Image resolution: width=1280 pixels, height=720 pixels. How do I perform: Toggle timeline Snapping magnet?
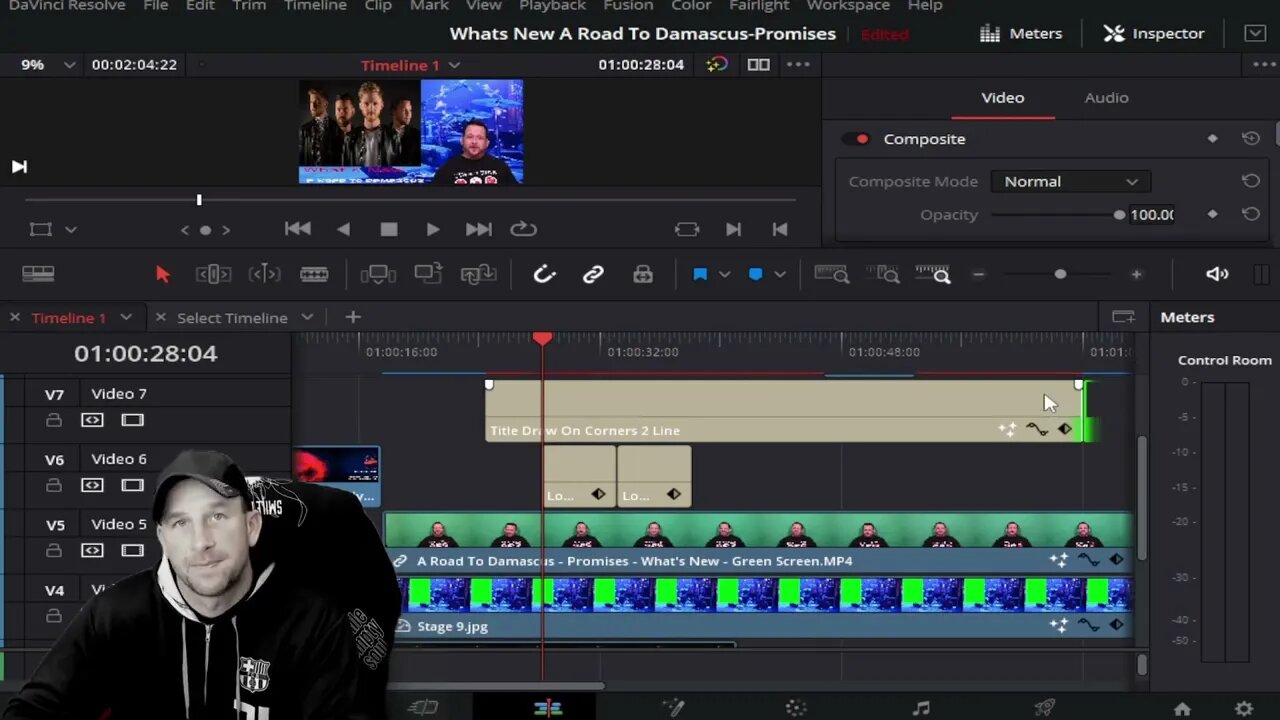tap(544, 274)
